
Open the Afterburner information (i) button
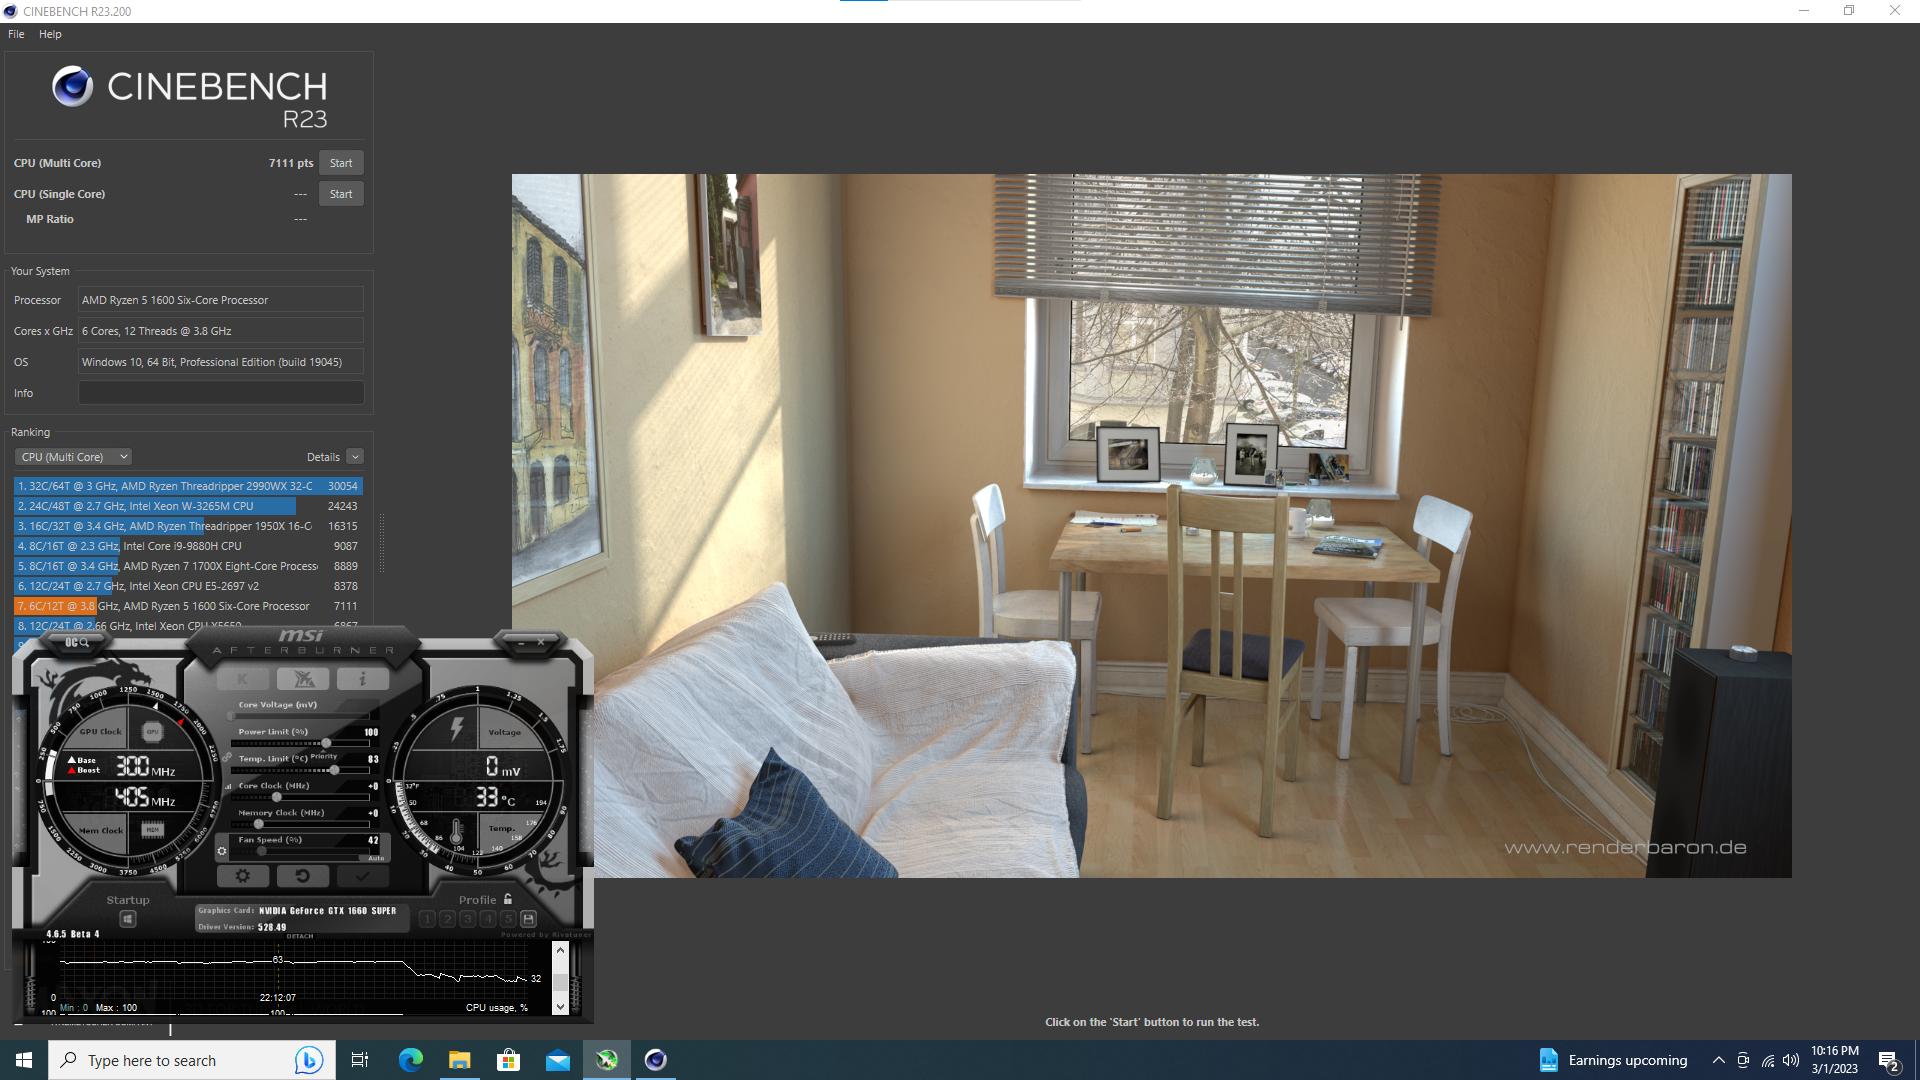362,679
